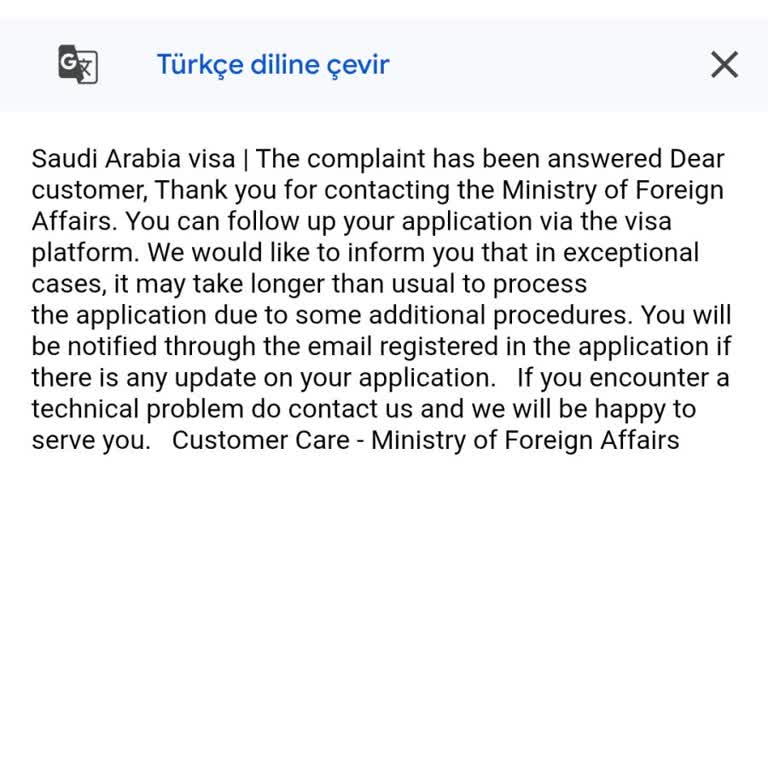
Task: Tap the "Customer Care" signature text
Action: click(x=262, y=440)
